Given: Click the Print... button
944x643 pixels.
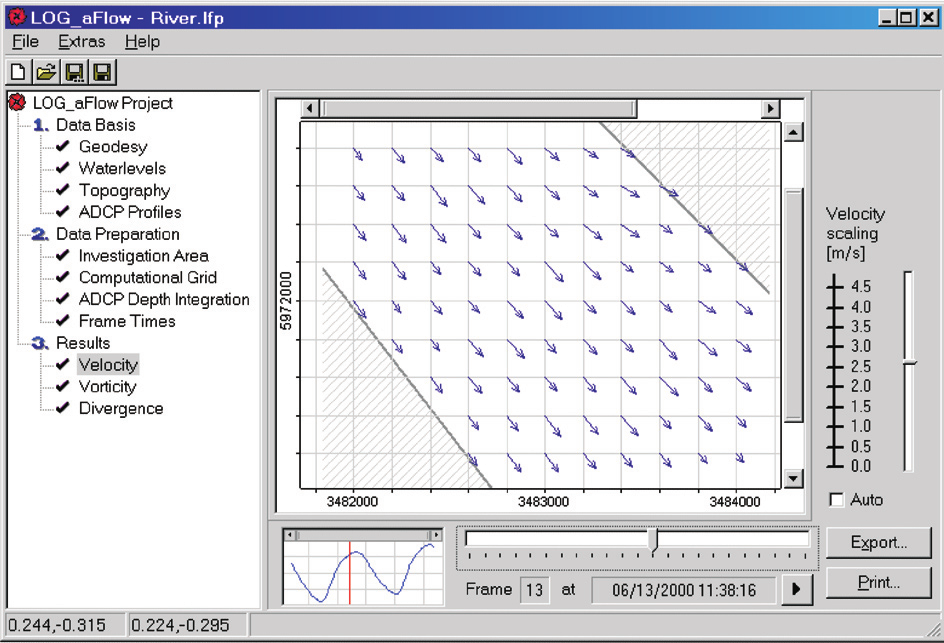Looking at the screenshot, I should (878, 581).
